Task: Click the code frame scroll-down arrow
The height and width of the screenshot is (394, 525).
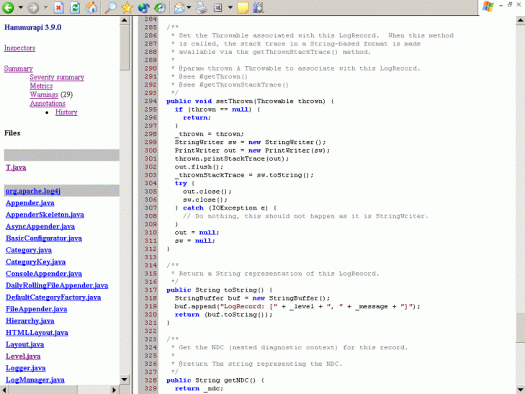Action: click(520, 389)
